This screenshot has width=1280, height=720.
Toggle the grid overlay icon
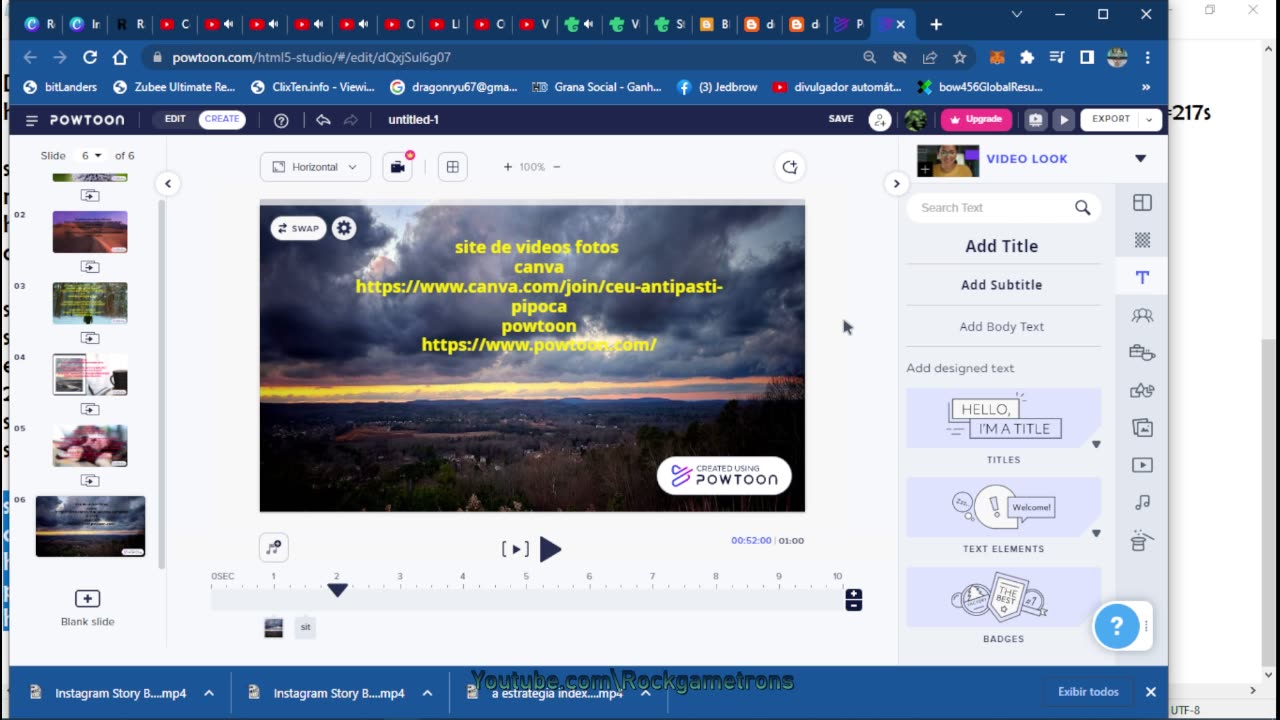coord(452,167)
